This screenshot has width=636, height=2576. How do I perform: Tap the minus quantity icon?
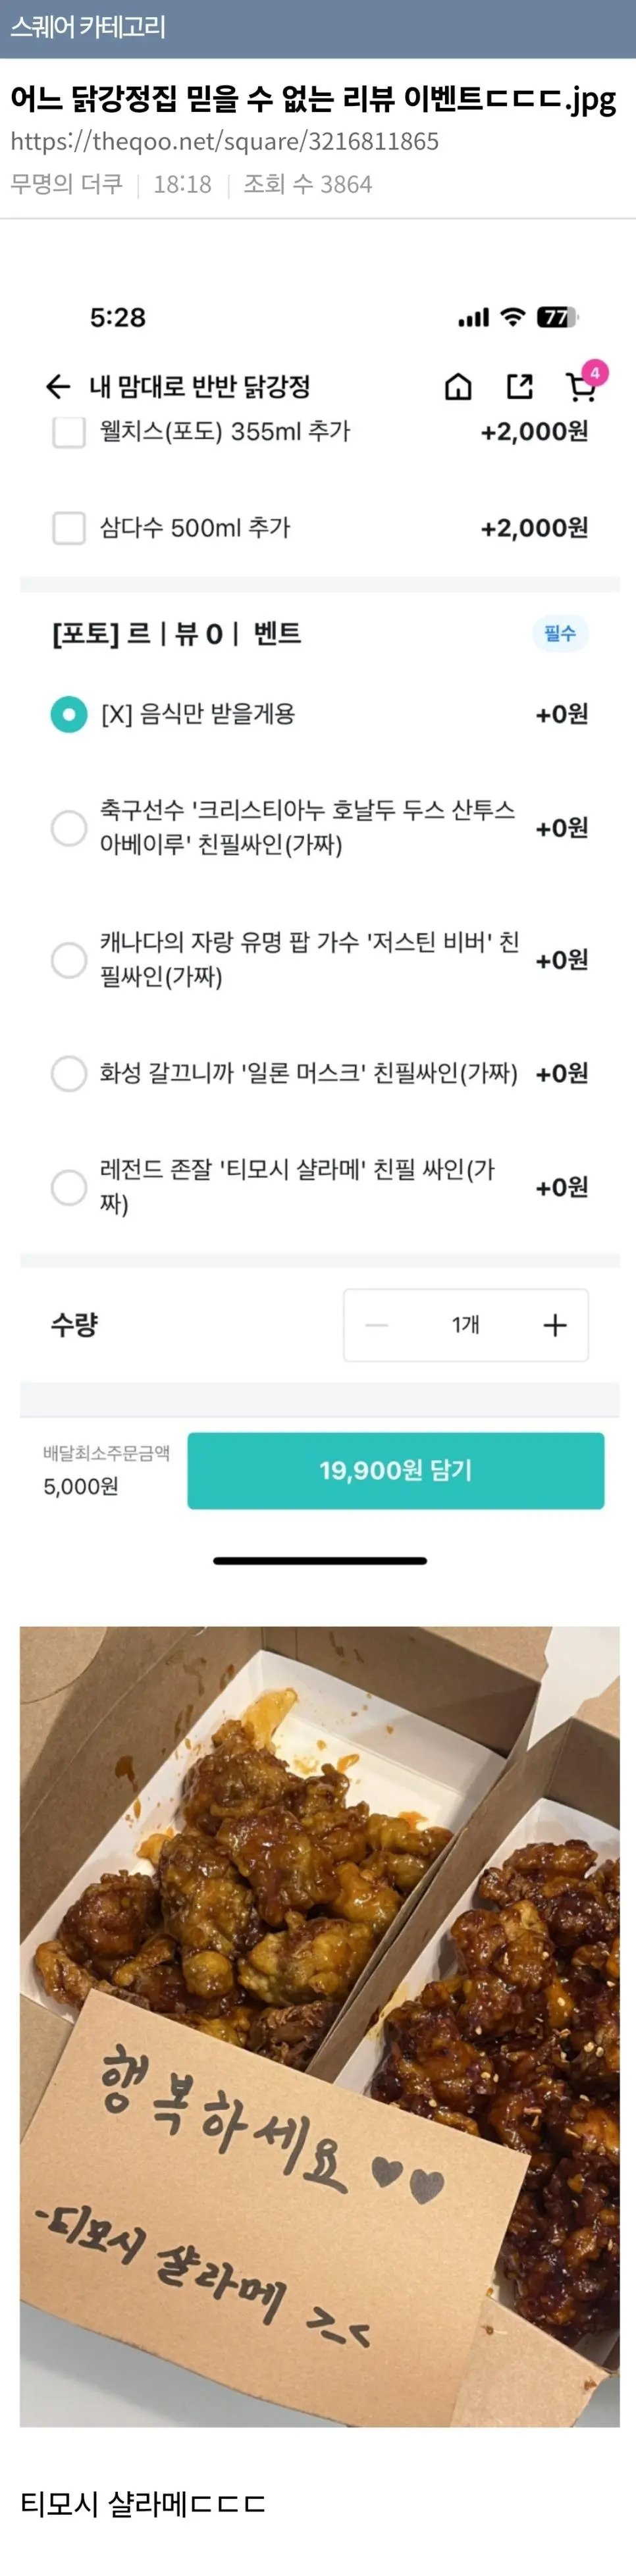tap(377, 1325)
